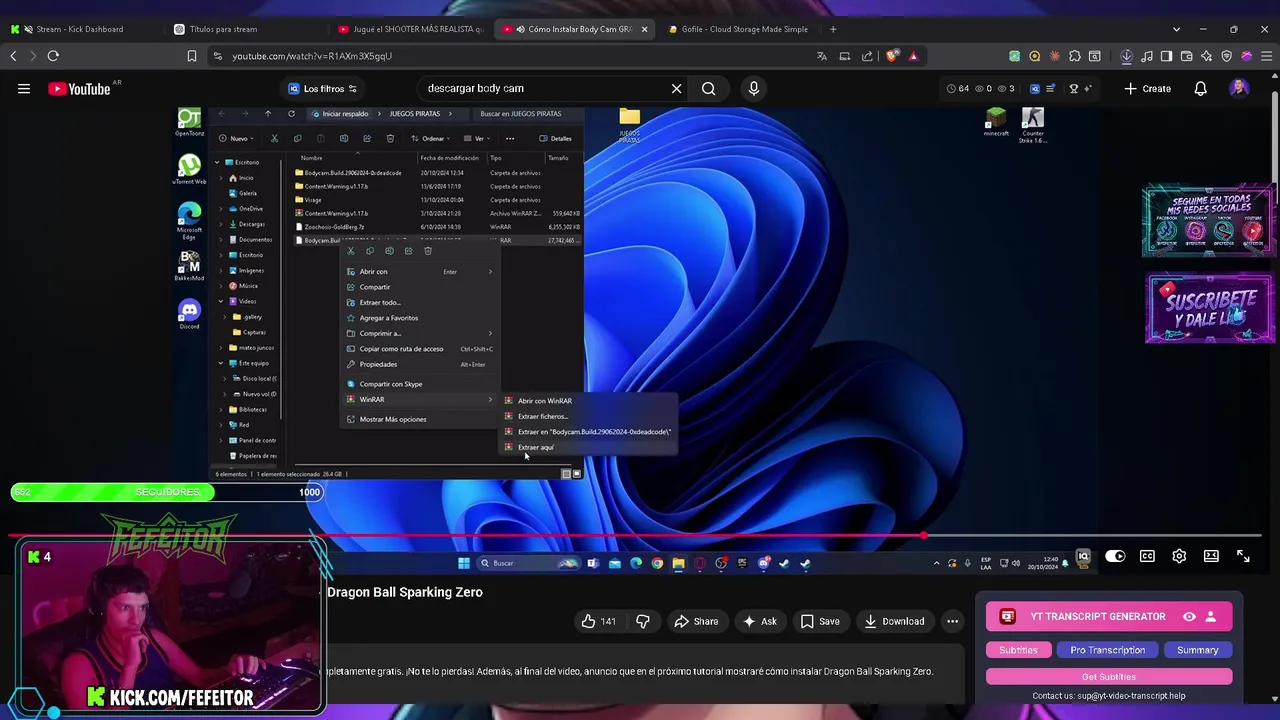Click the Share button under the video
This screenshot has width=1280, height=720.
[696, 621]
